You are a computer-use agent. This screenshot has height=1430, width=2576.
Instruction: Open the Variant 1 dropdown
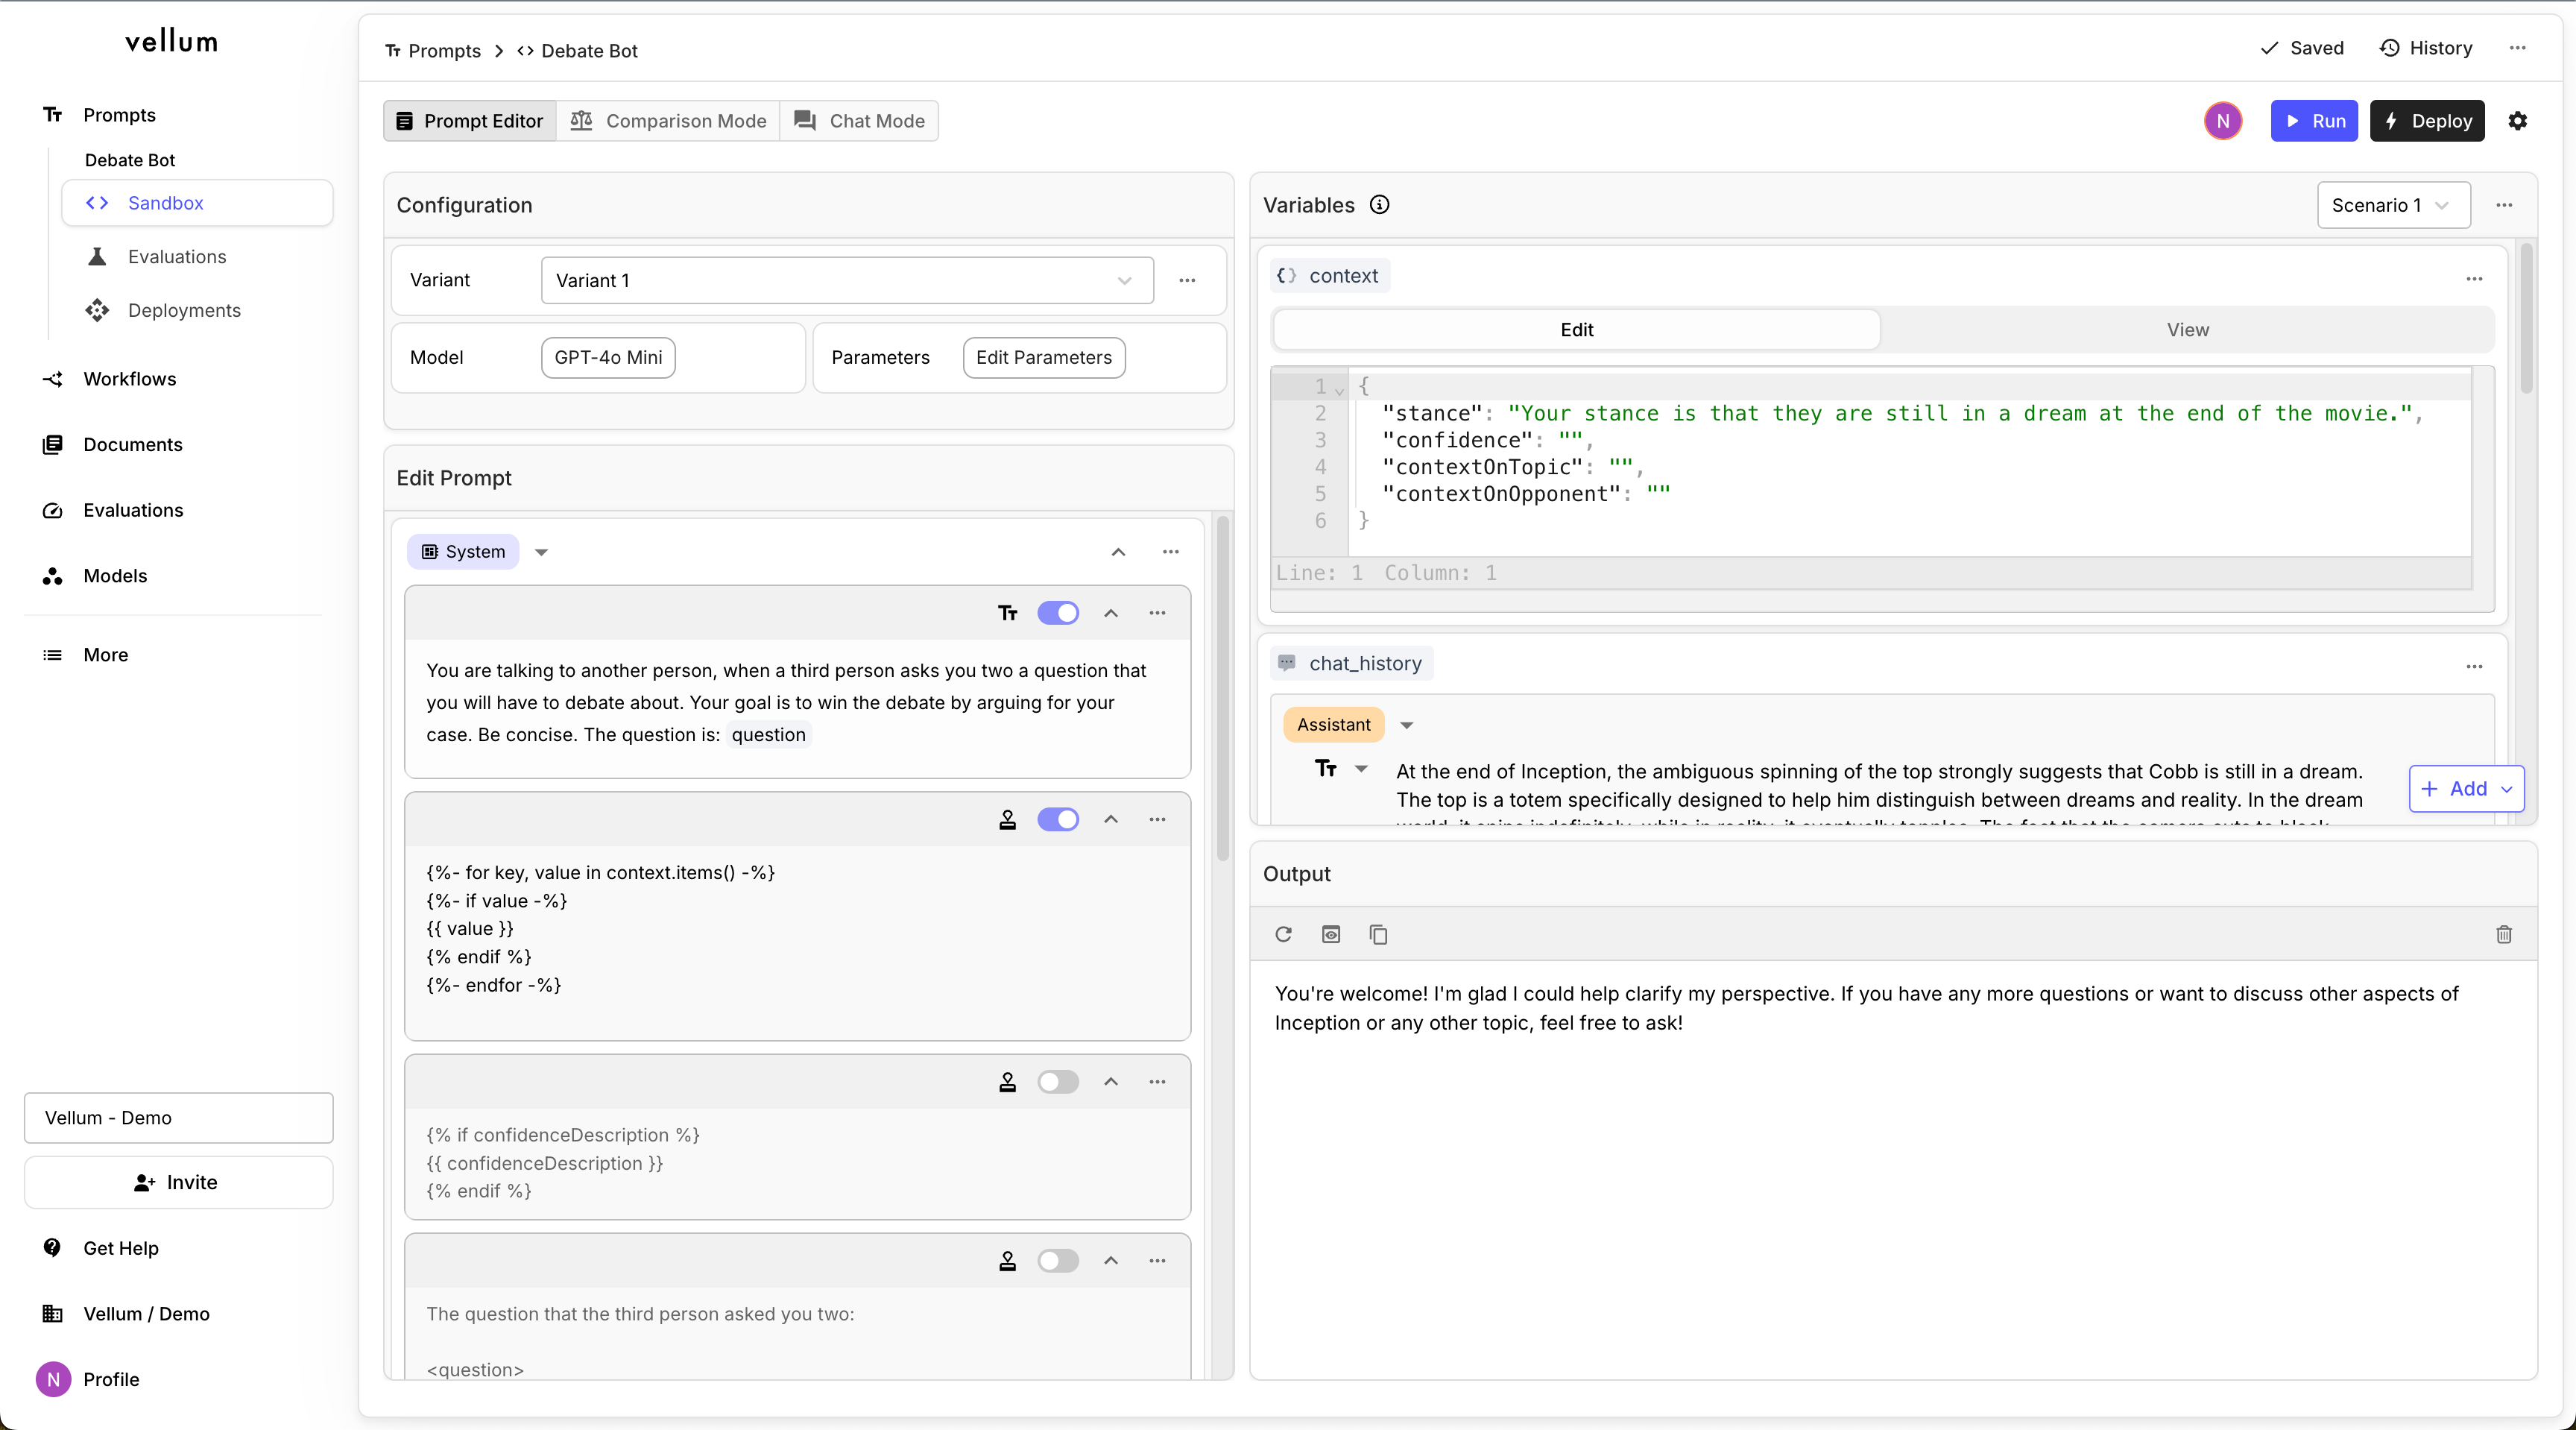(x=847, y=280)
